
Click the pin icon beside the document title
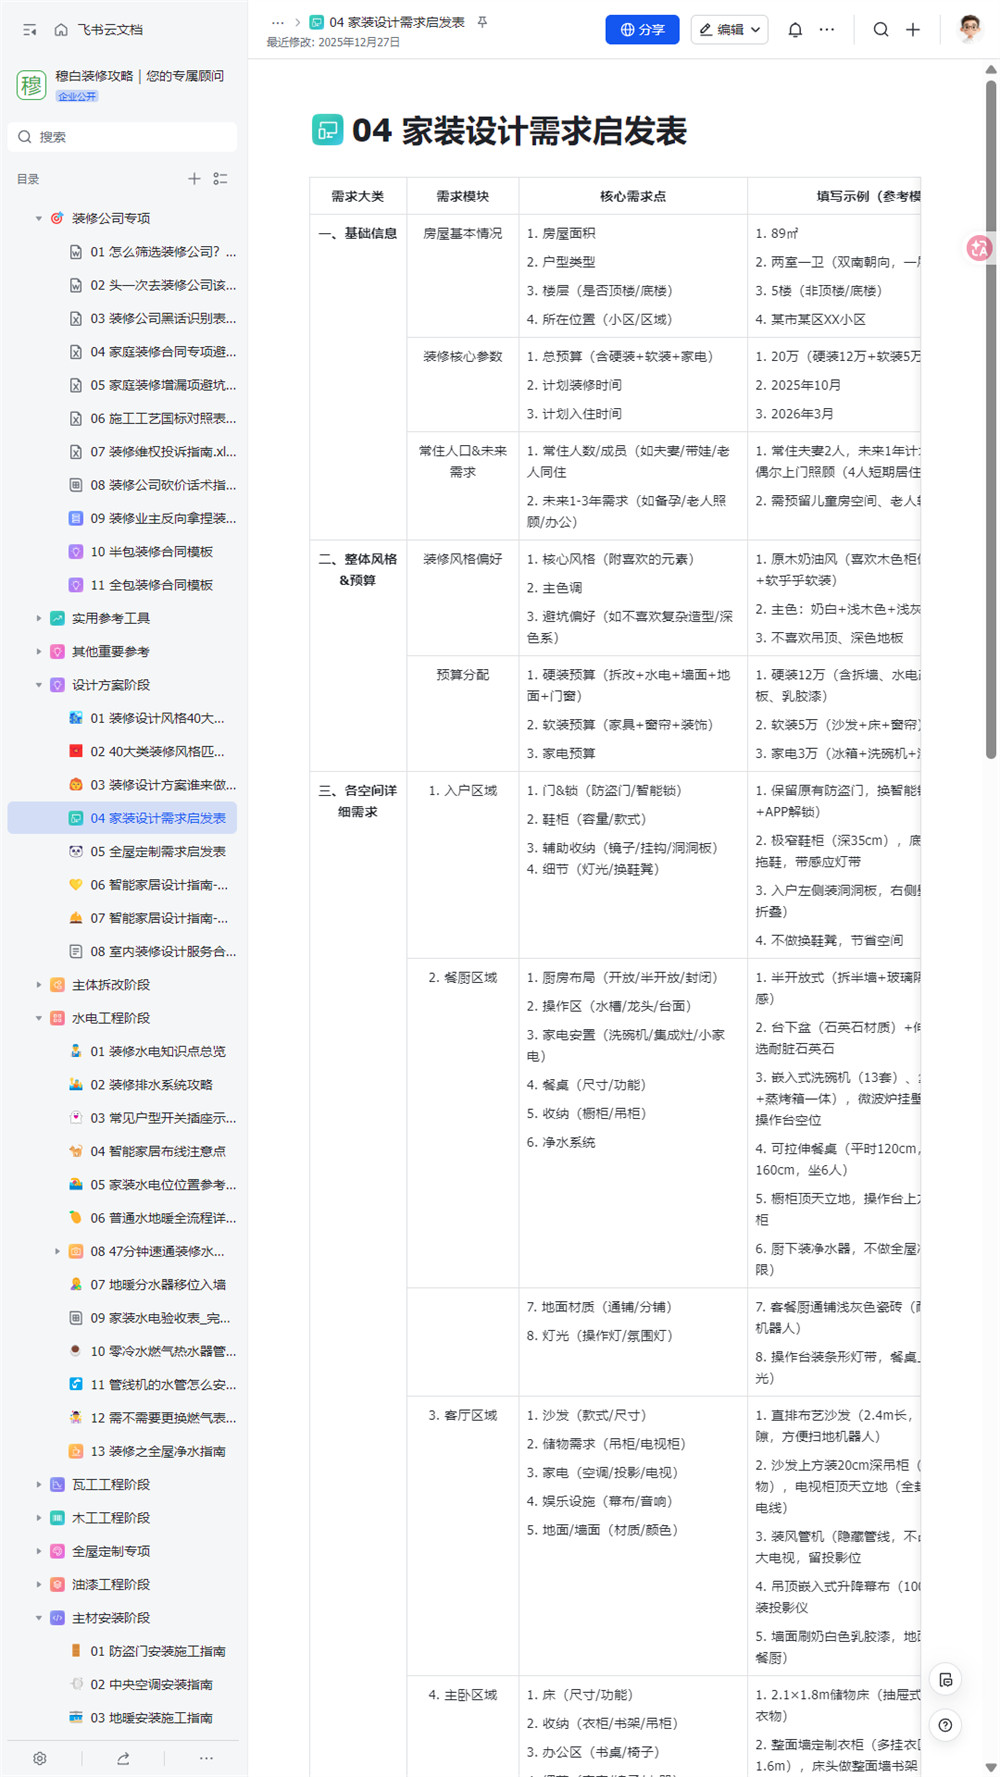(x=482, y=22)
